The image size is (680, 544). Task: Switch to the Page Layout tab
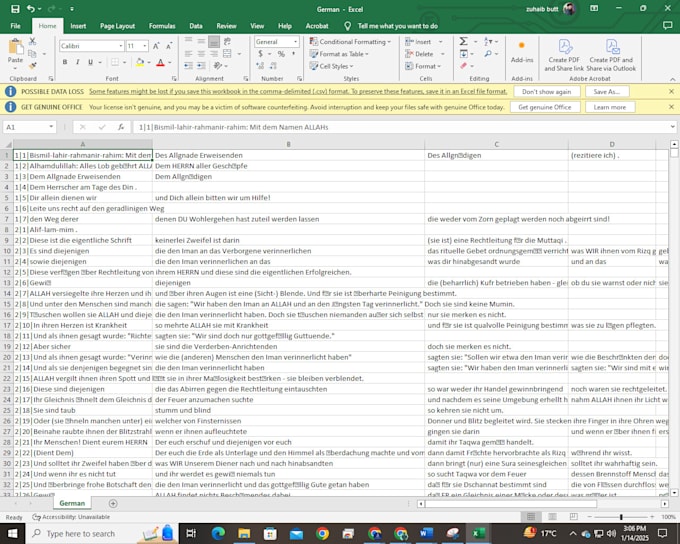coord(117,26)
